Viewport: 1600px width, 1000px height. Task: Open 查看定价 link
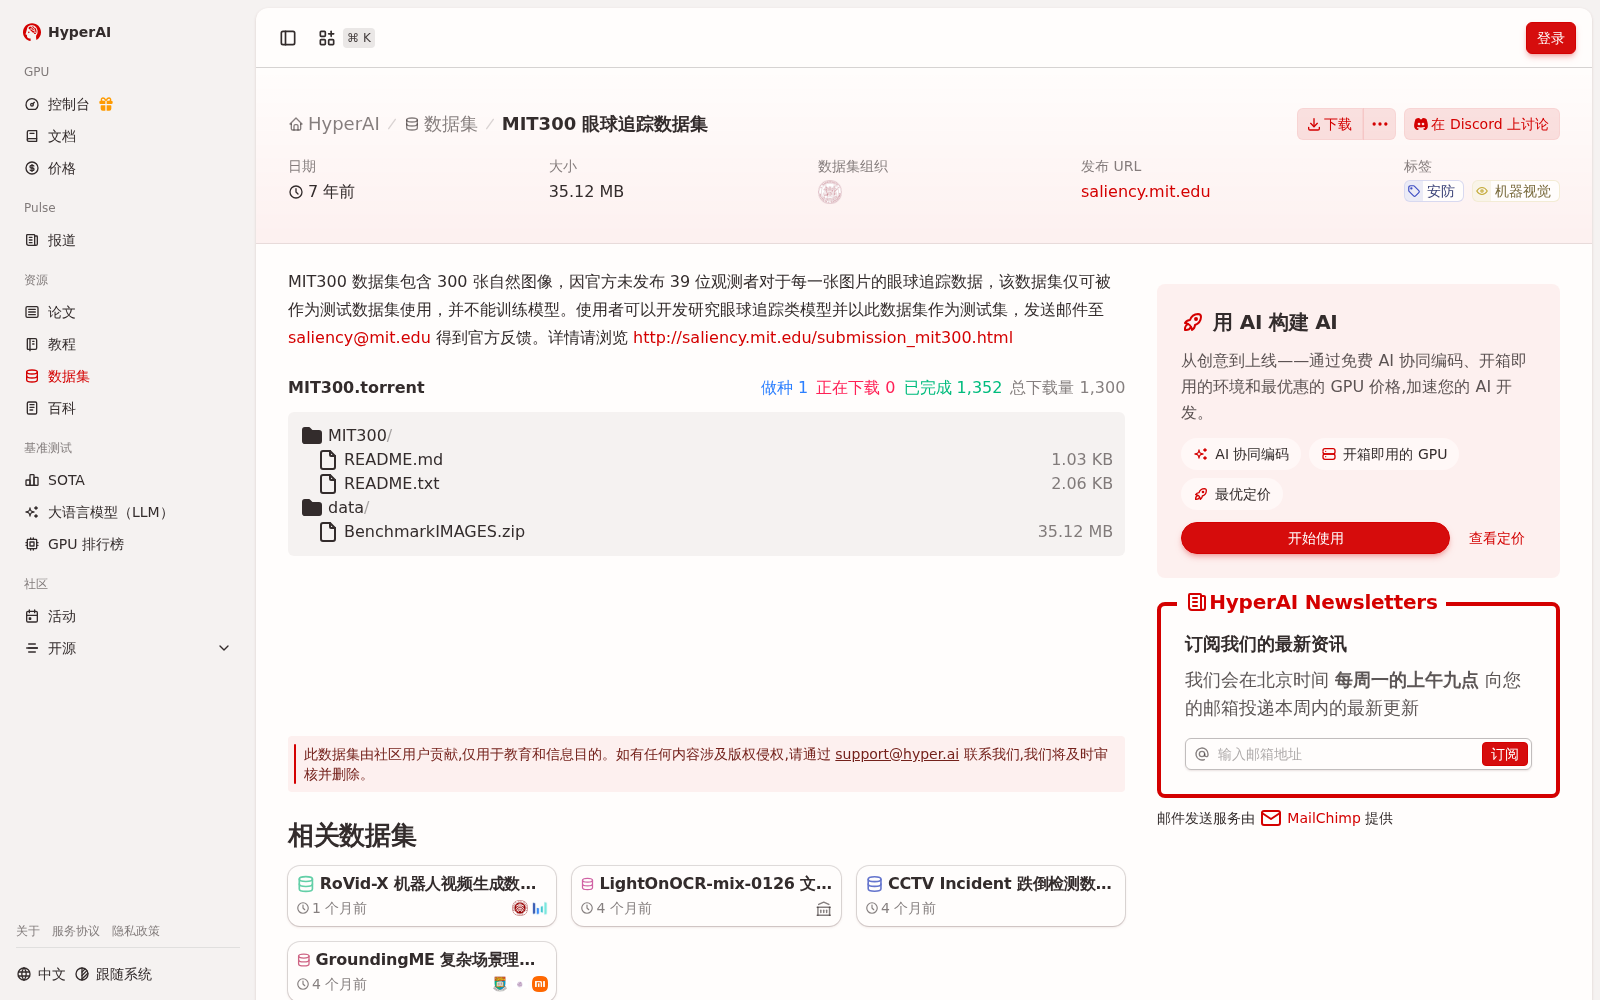coord(1496,538)
